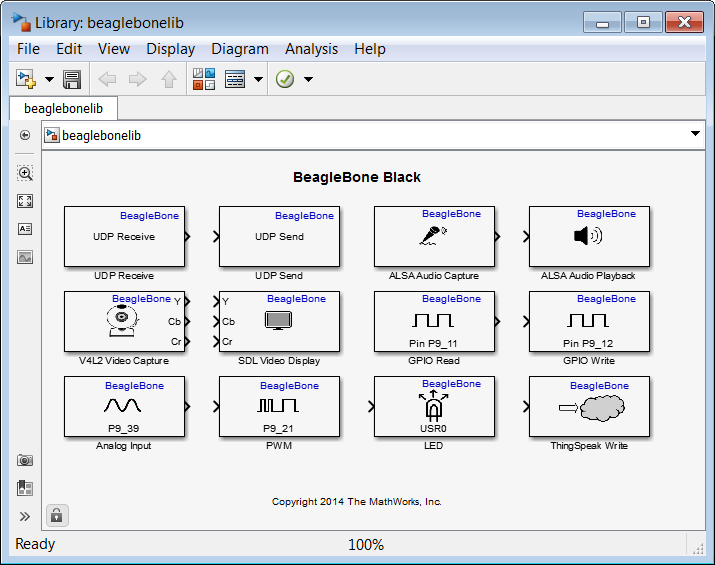Open the breadcrumb path dropdown arrow

click(x=696, y=134)
